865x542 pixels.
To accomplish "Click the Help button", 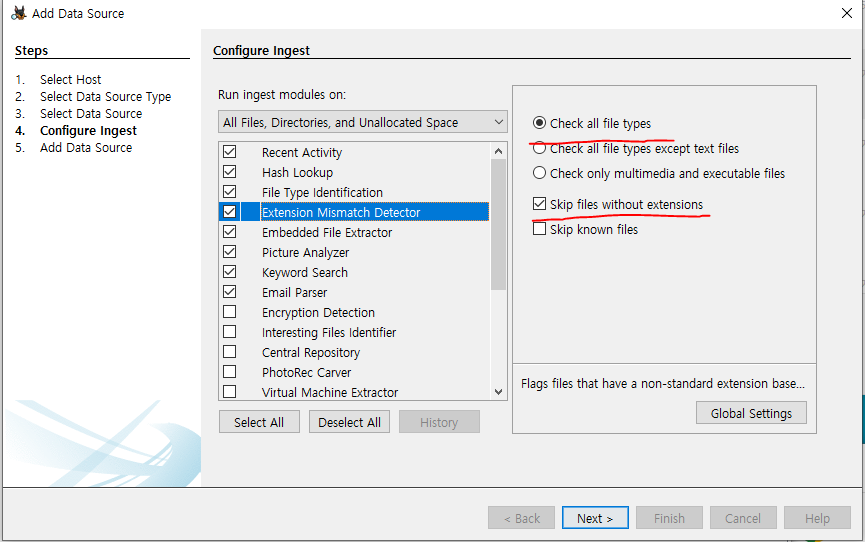I will [x=817, y=518].
